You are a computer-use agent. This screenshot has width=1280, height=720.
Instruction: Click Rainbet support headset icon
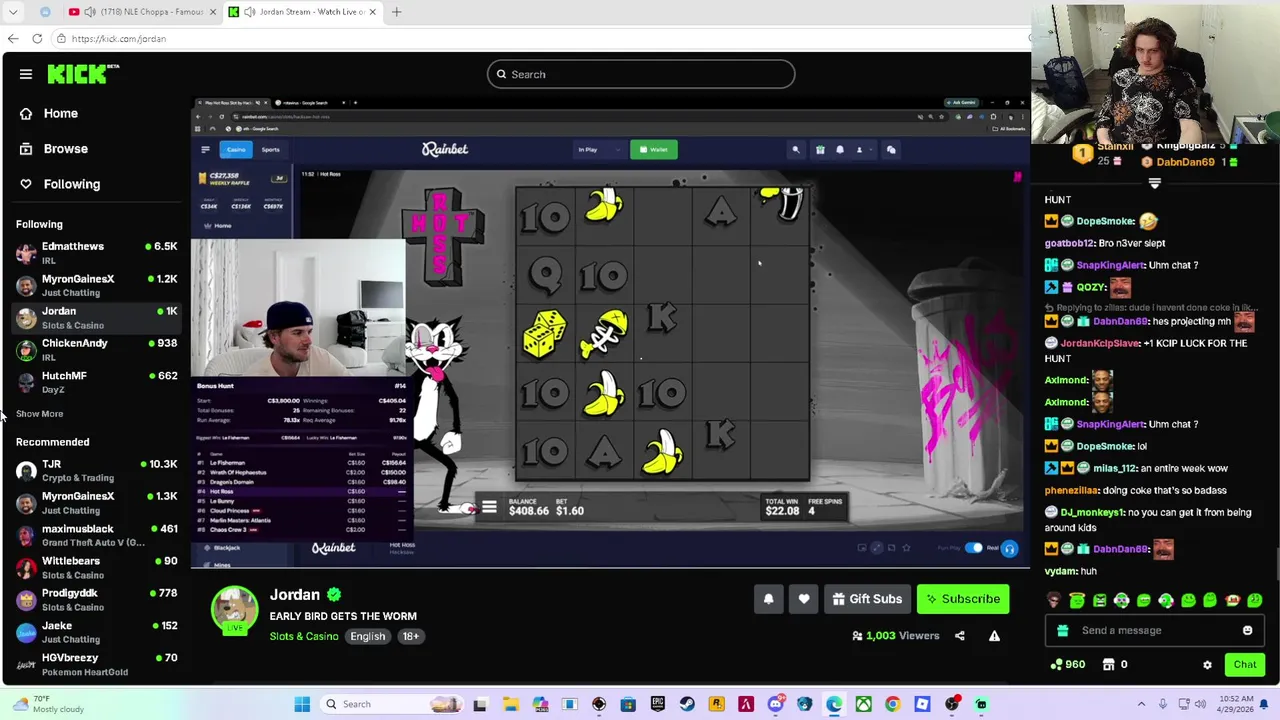(x=1009, y=548)
